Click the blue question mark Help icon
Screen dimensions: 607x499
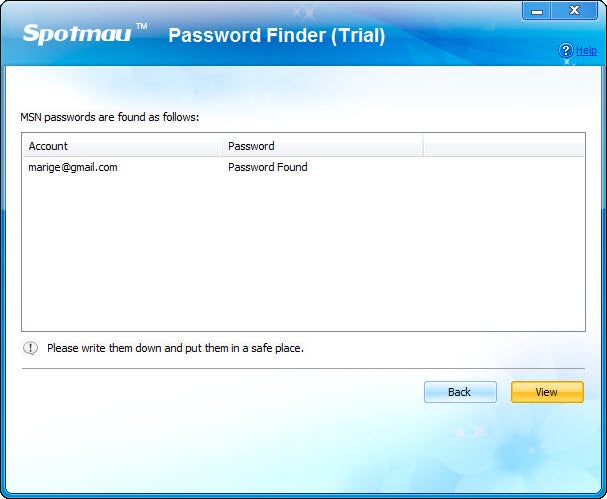click(565, 49)
